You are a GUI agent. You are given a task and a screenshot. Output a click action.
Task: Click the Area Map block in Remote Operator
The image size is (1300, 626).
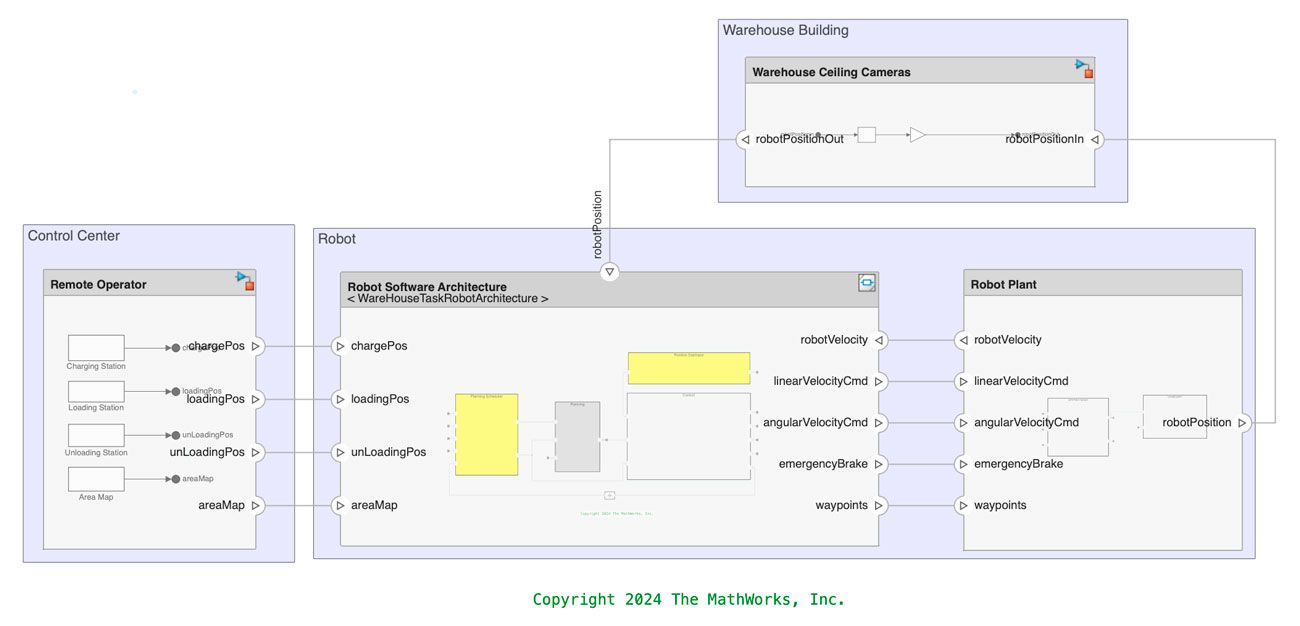point(96,479)
